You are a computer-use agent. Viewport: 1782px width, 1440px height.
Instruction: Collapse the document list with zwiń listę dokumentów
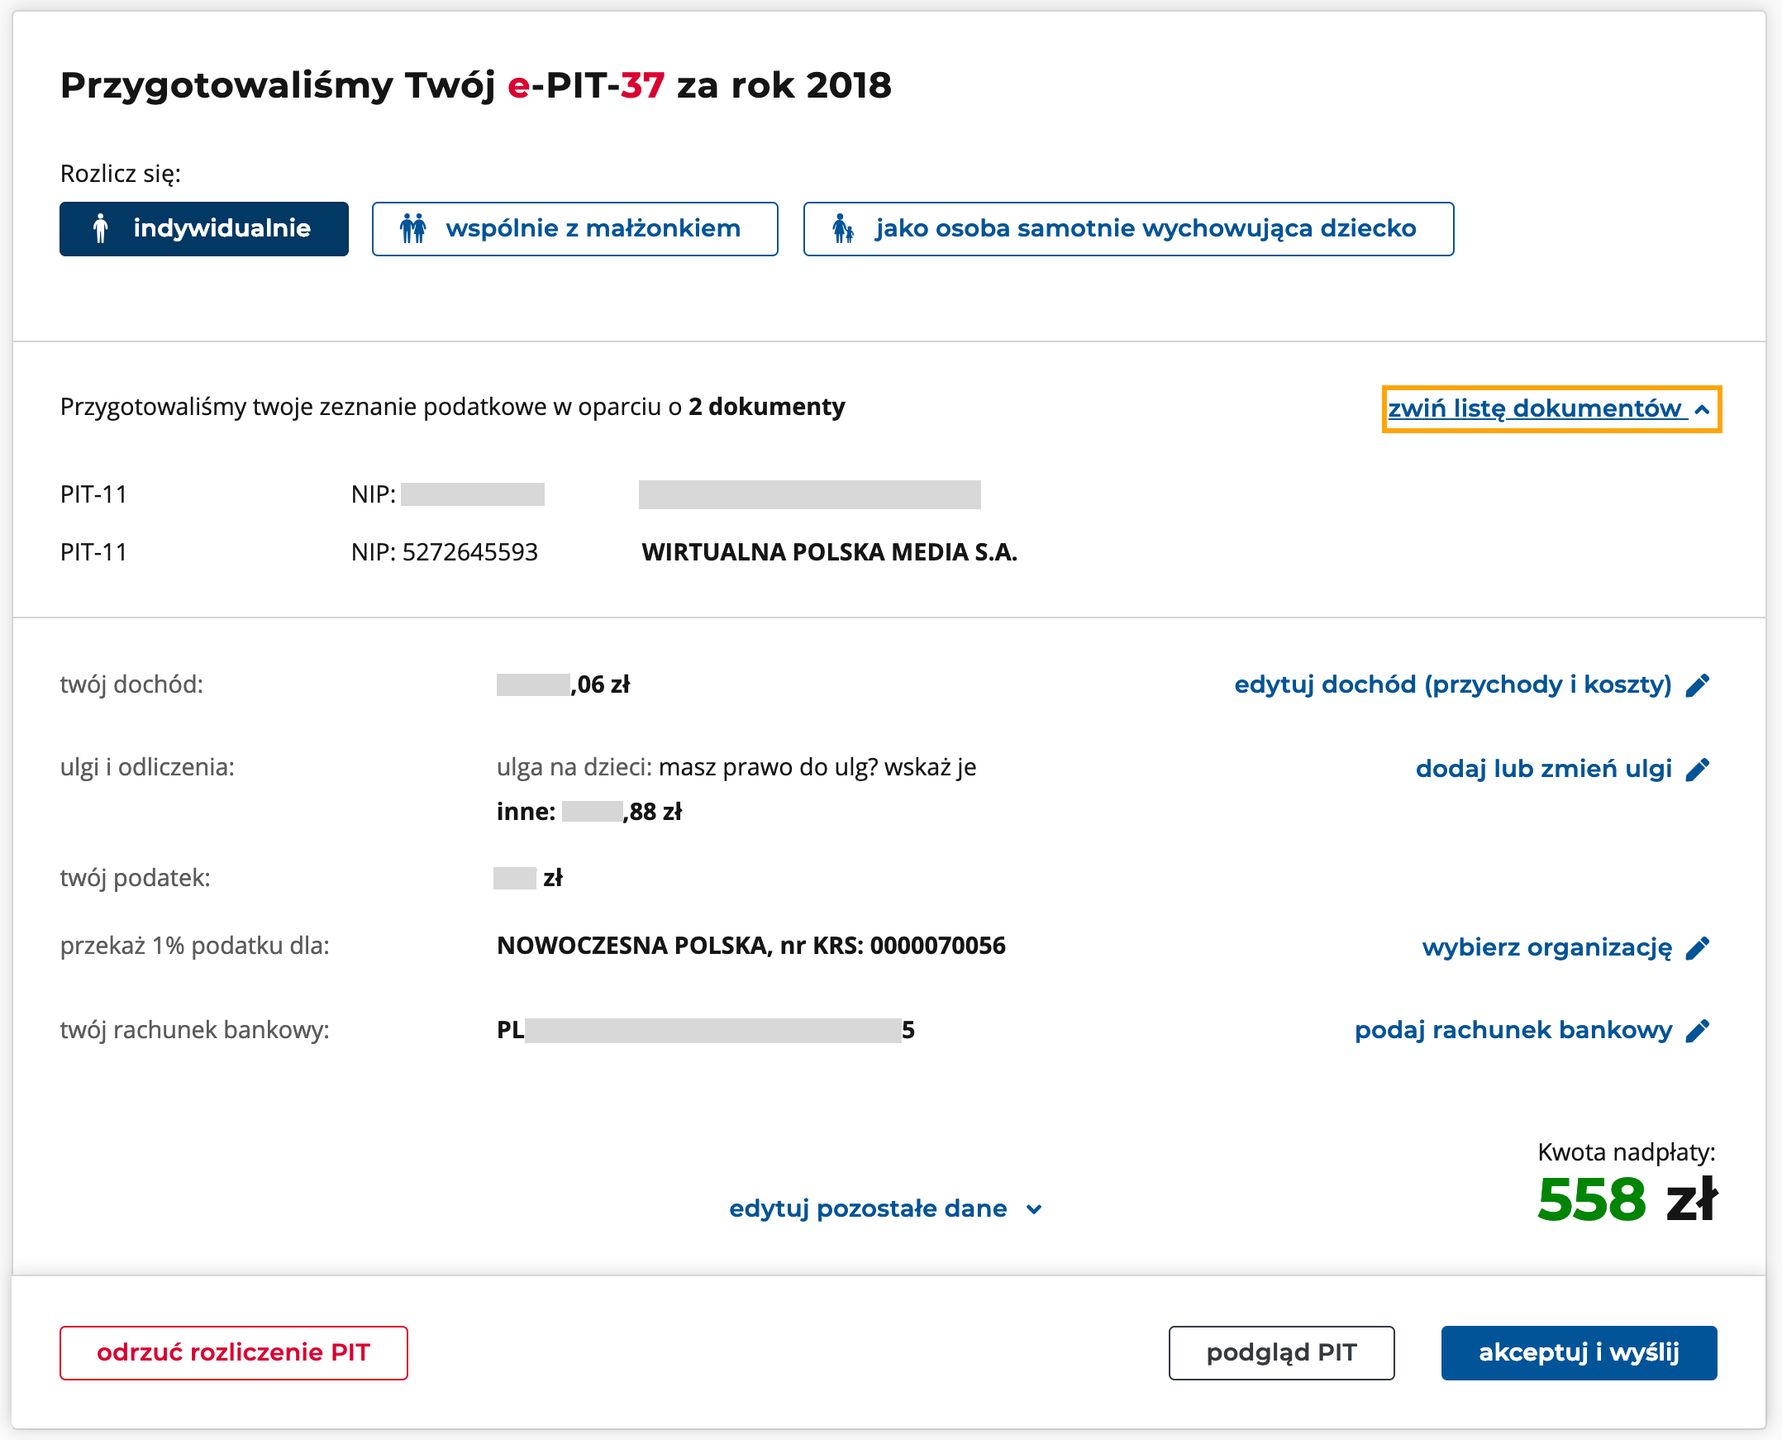pos(1549,409)
